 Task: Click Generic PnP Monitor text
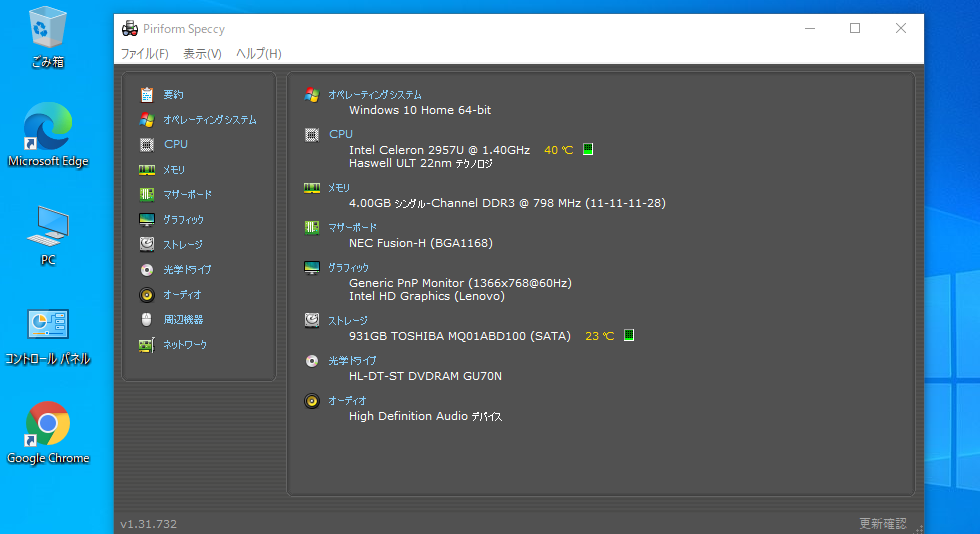pyautogui.click(x=460, y=283)
